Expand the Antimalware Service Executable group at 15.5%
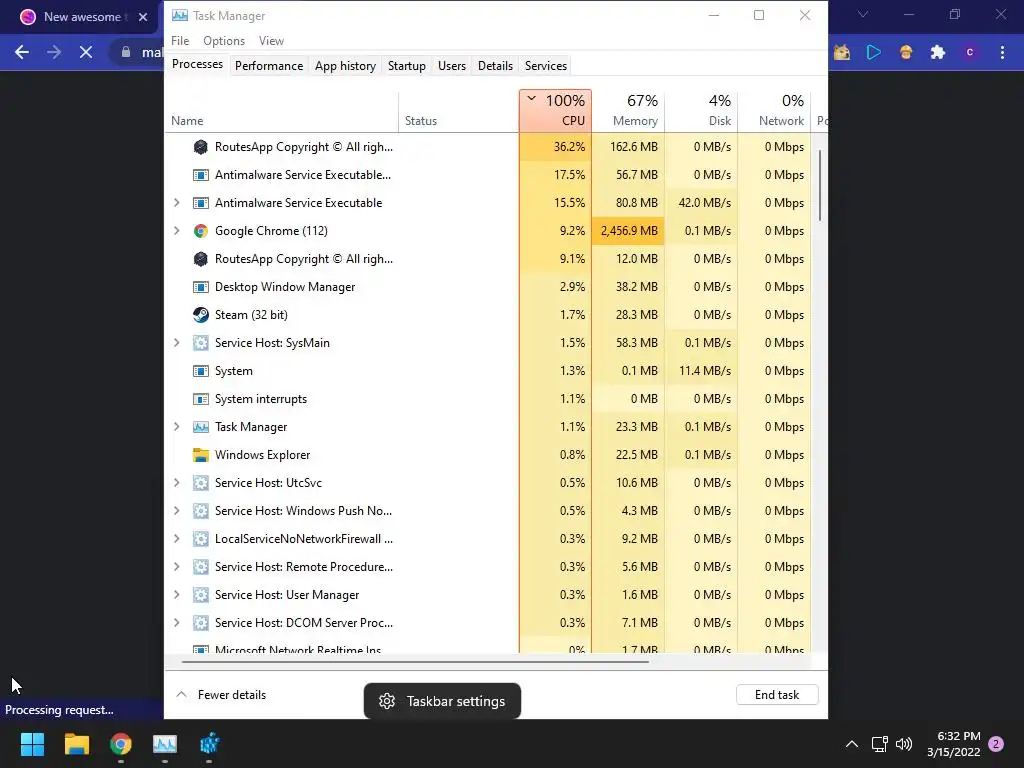Viewport: 1024px width, 768px height. click(x=176, y=202)
